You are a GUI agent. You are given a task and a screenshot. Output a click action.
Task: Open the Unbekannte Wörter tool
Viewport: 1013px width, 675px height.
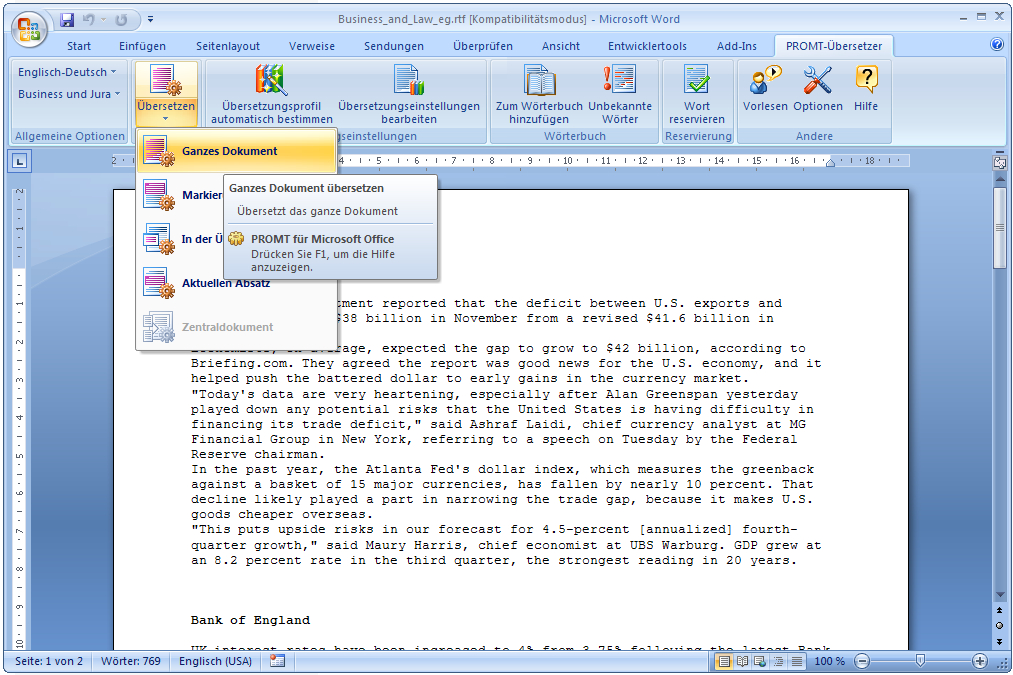tap(619, 80)
